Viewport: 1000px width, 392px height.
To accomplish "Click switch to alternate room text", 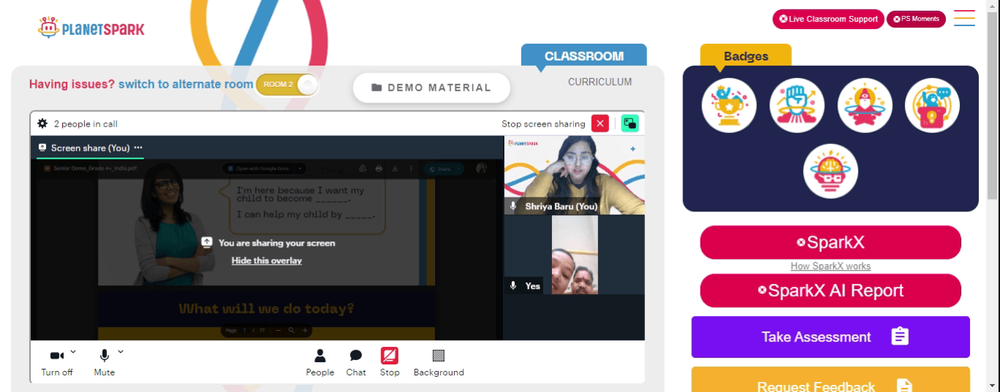I will tap(186, 84).
